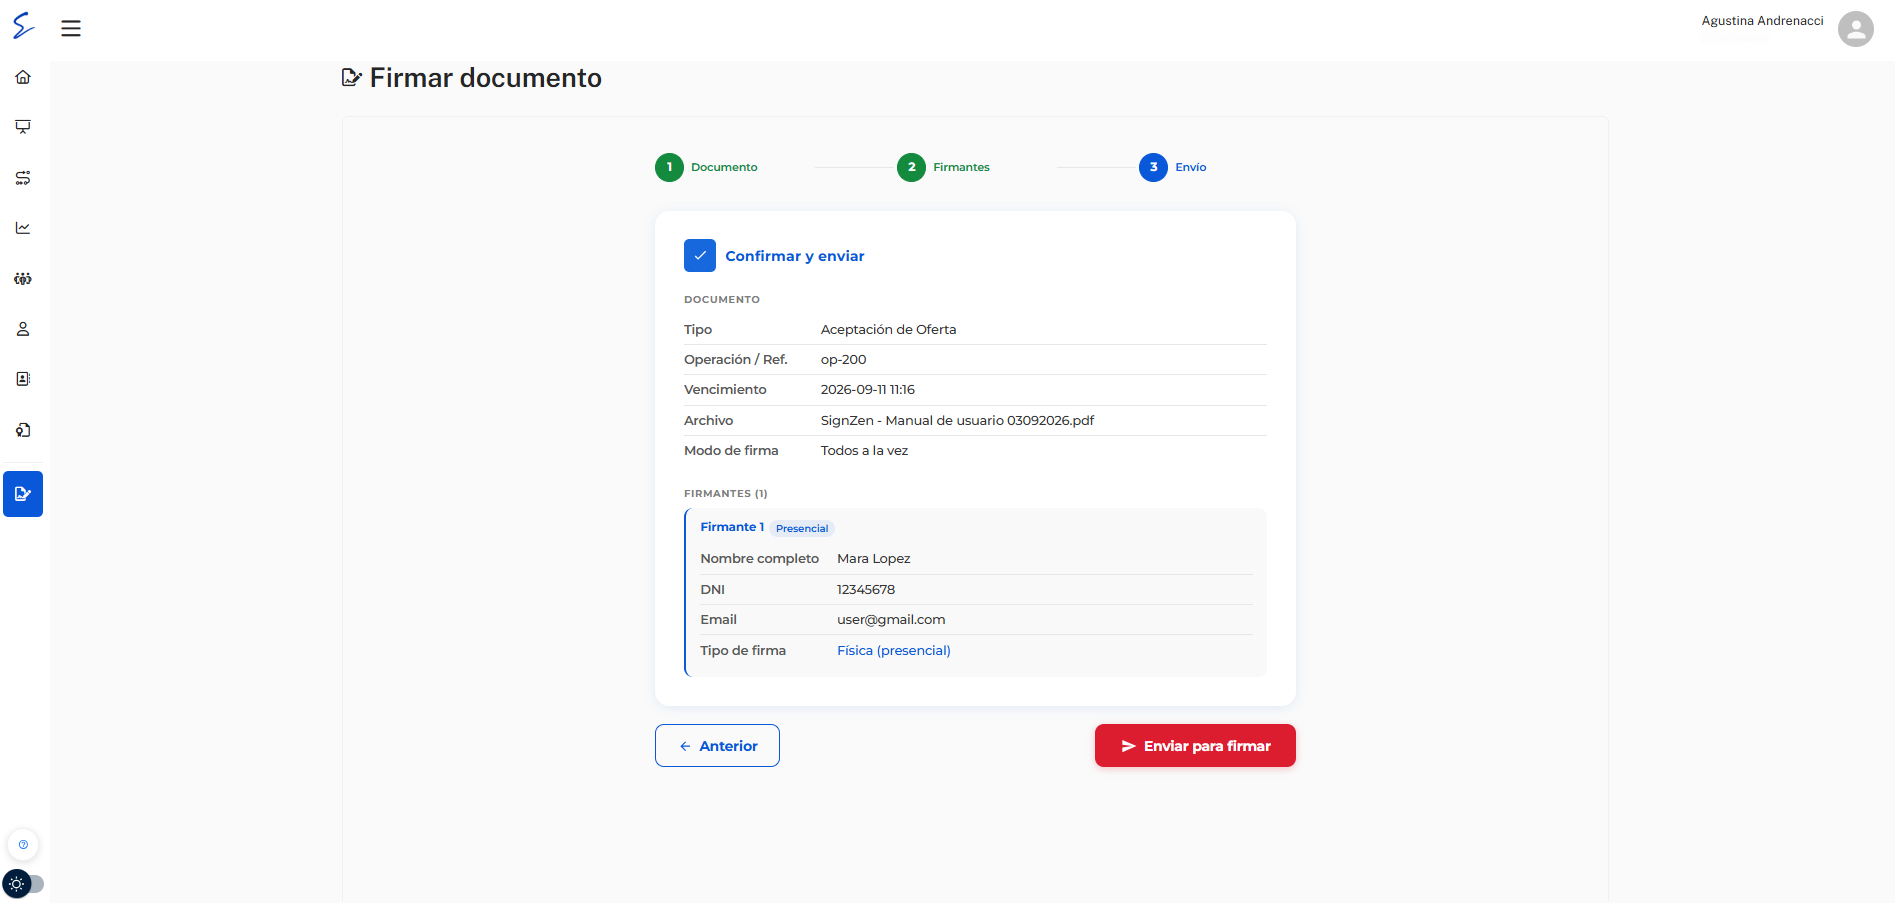
Task: Click the Firmante 1 heading
Action: pyautogui.click(x=732, y=527)
